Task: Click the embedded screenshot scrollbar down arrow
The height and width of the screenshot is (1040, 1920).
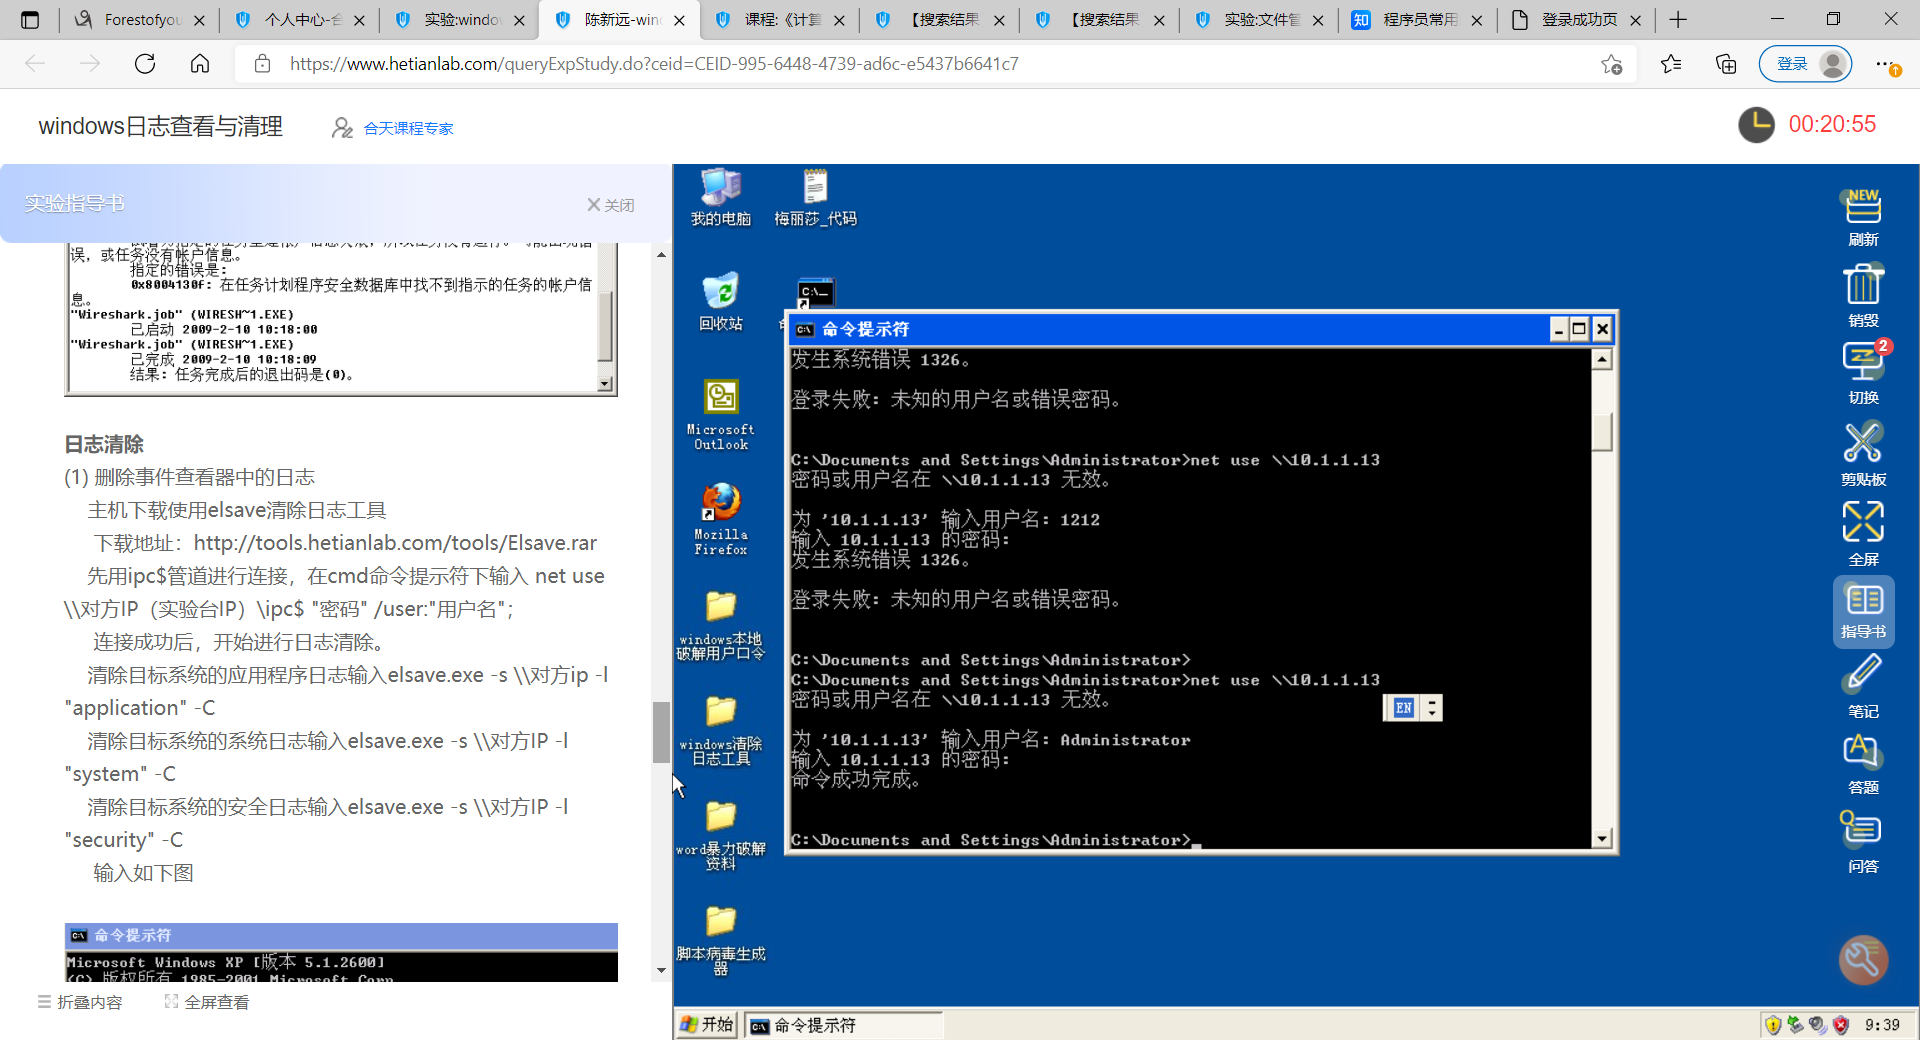Action: [x=605, y=384]
